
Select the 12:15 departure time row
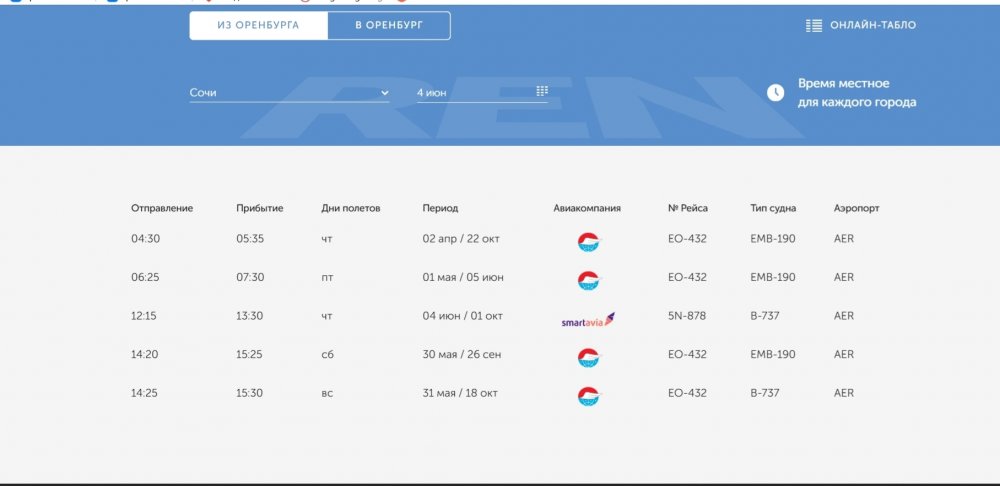pyautogui.click(x=144, y=316)
